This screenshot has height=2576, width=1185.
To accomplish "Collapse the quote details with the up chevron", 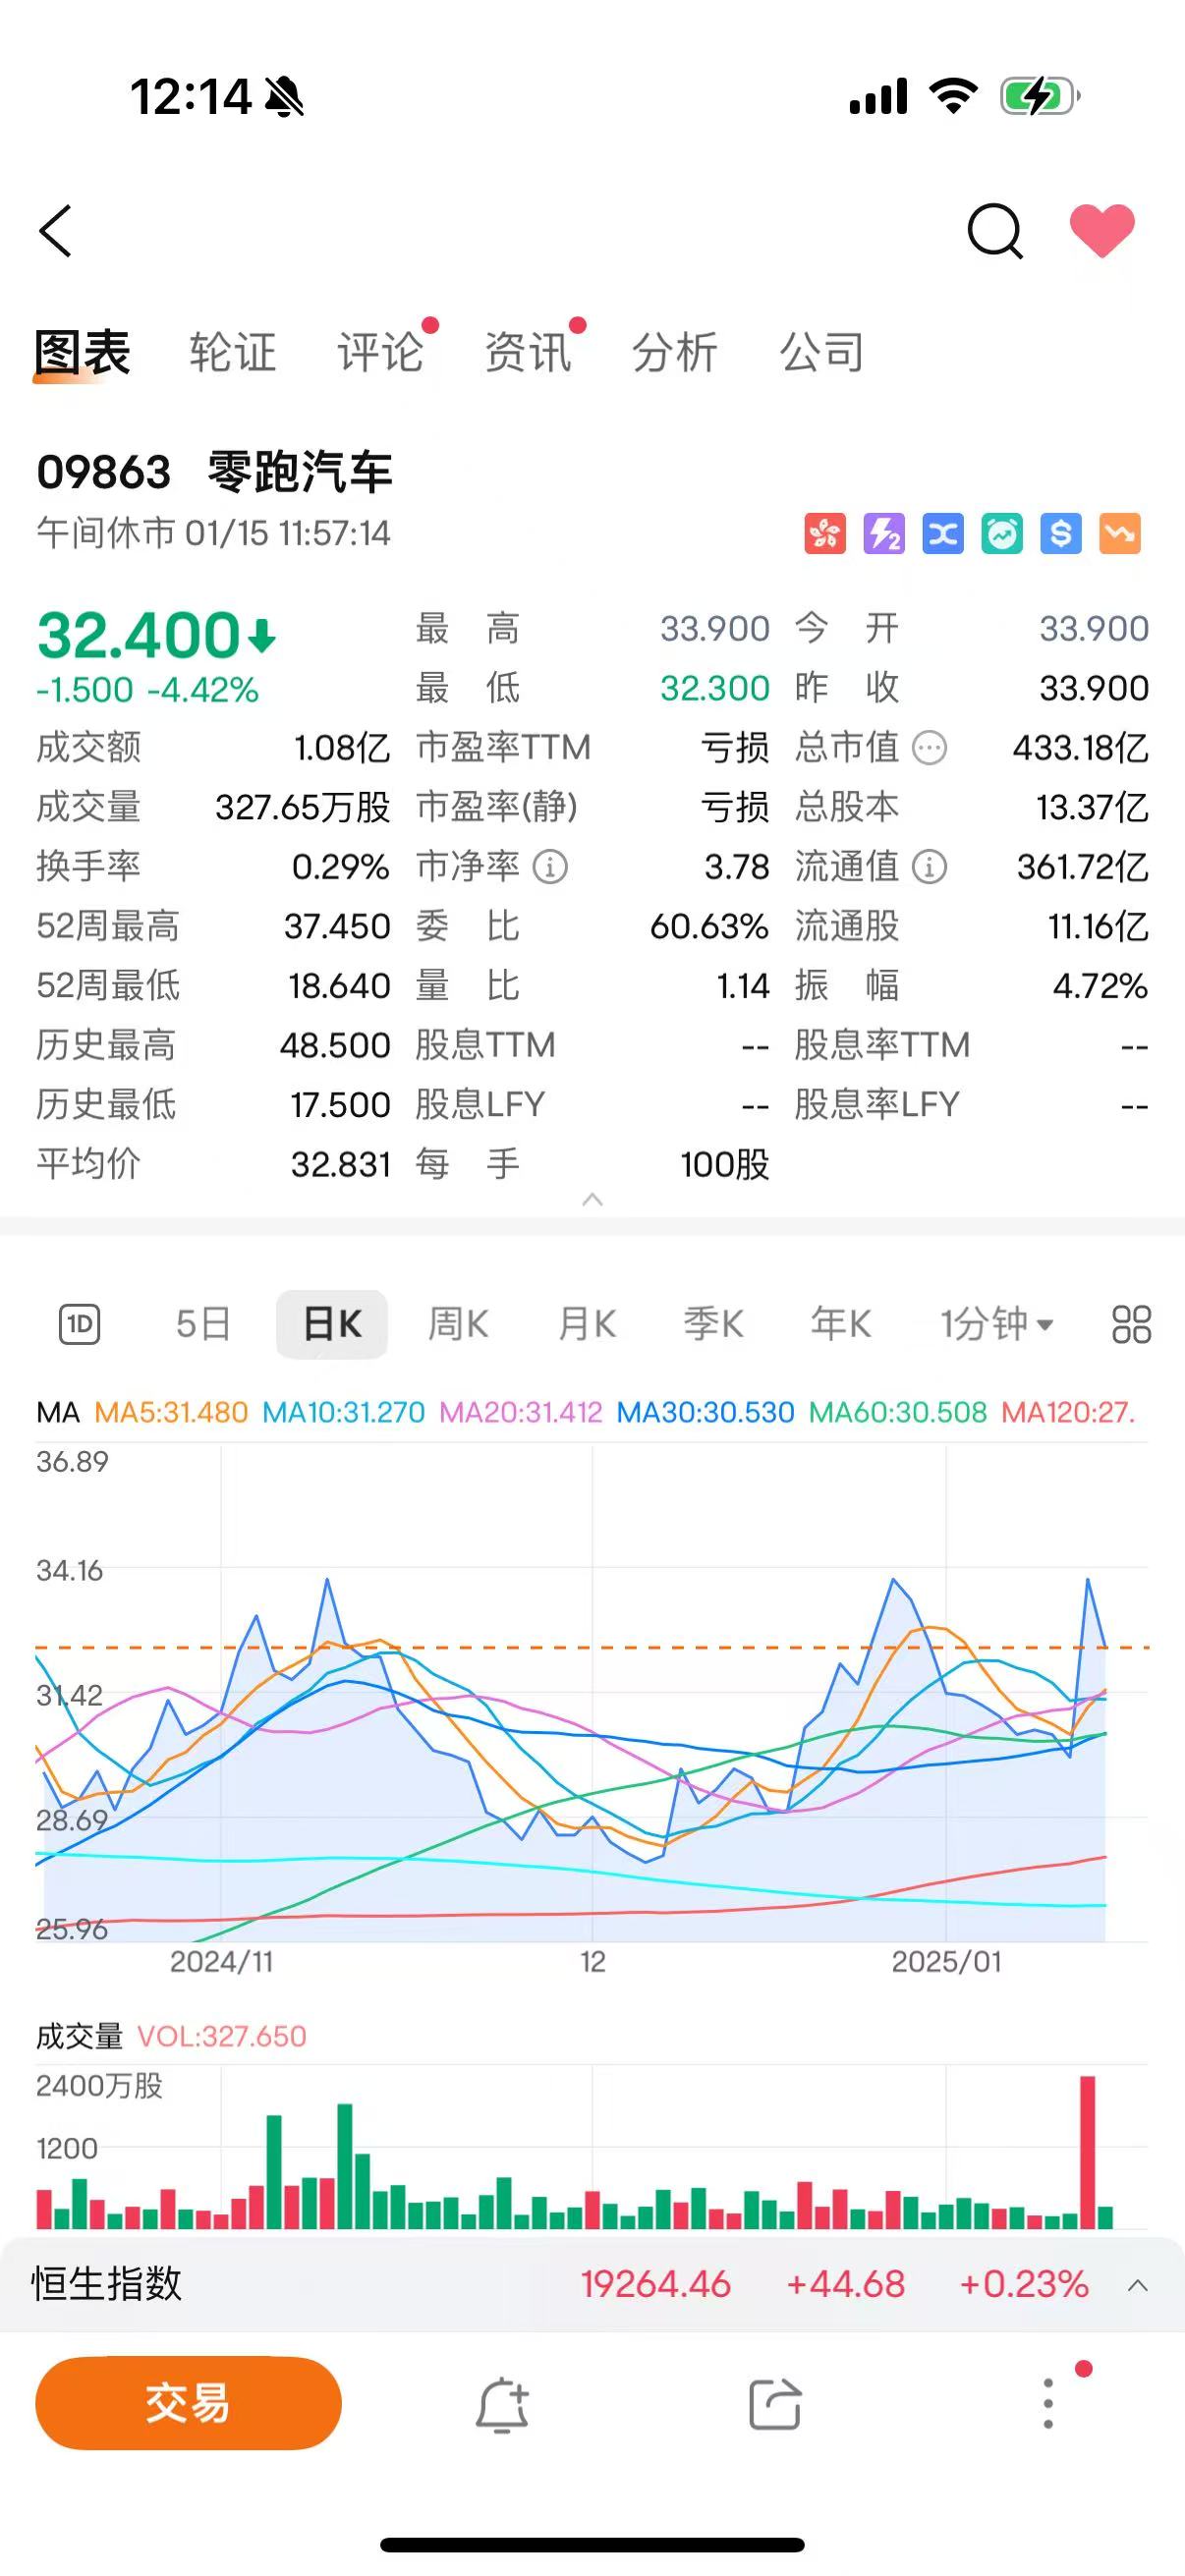I will [x=592, y=1199].
